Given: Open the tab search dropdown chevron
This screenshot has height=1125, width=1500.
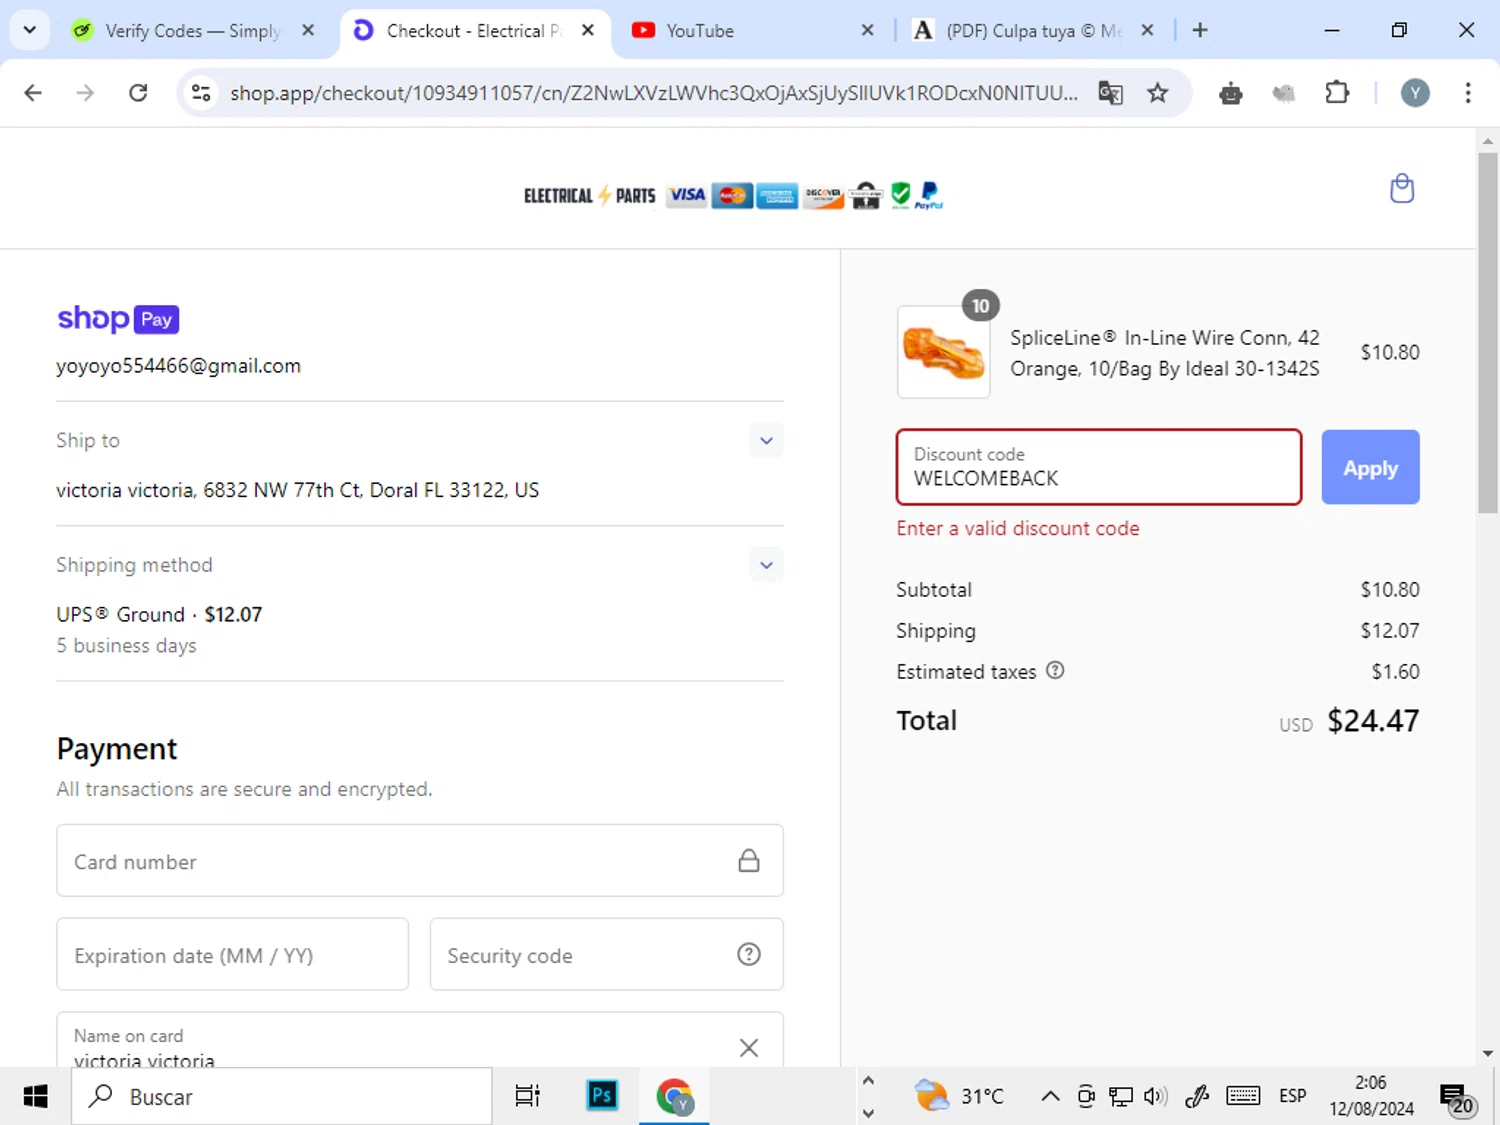Looking at the screenshot, I should (x=30, y=30).
